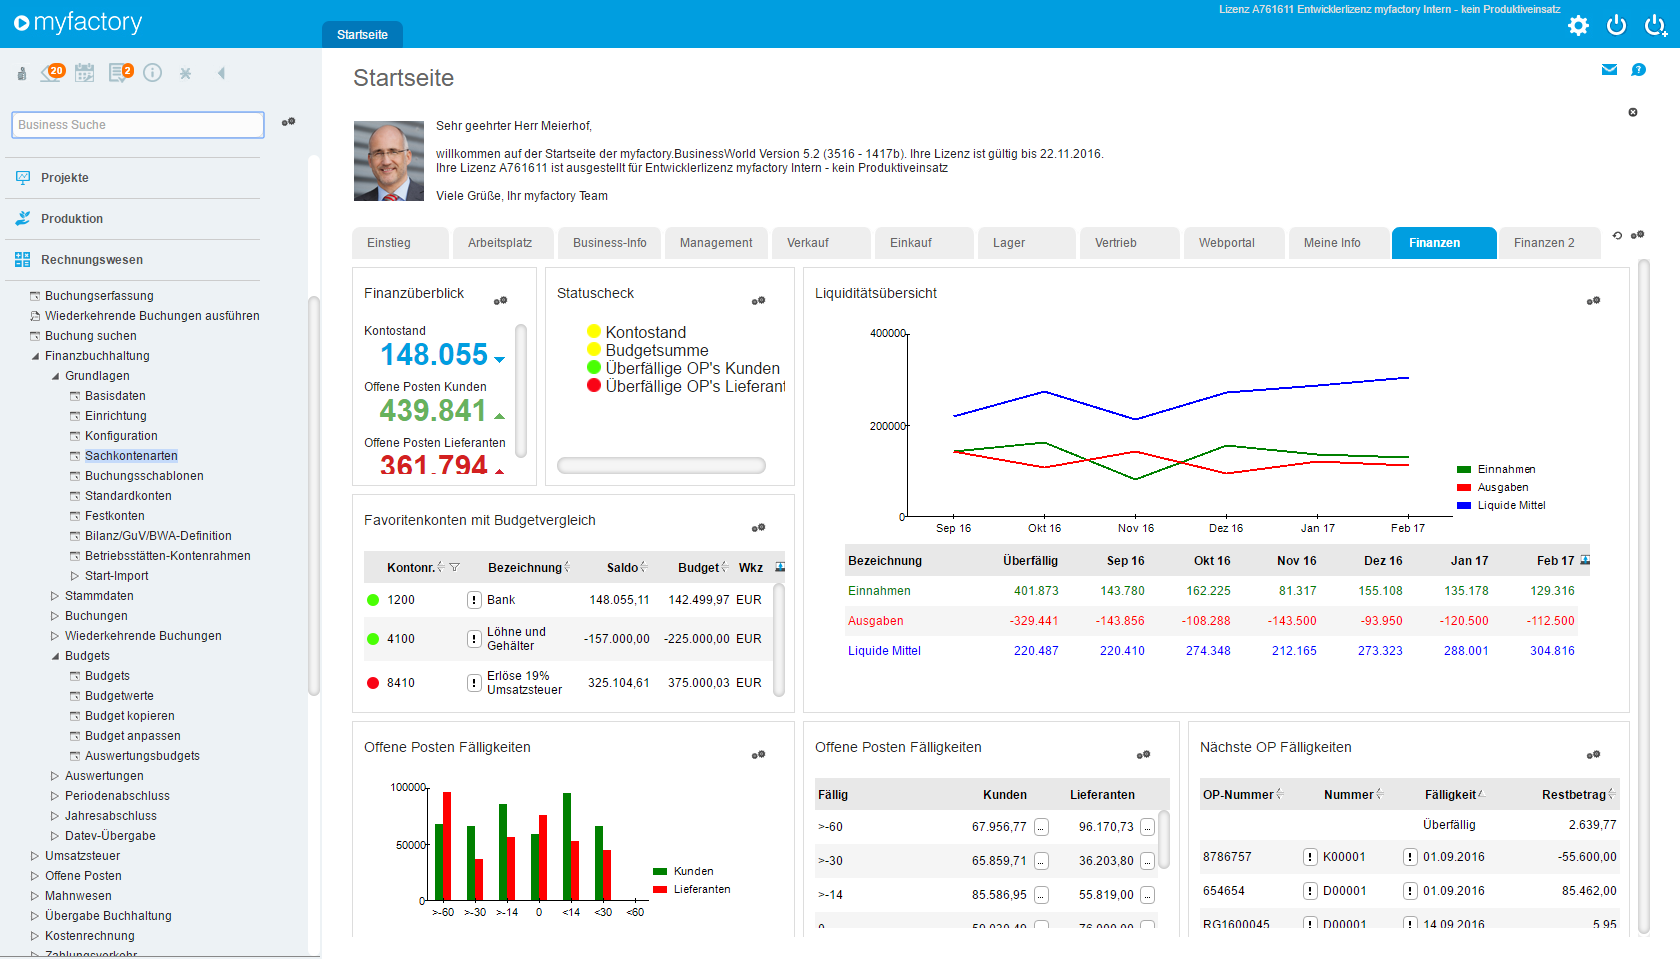Switch to the Finanzen 2 tab
This screenshot has height=959, width=1680.
(1543, 243)
